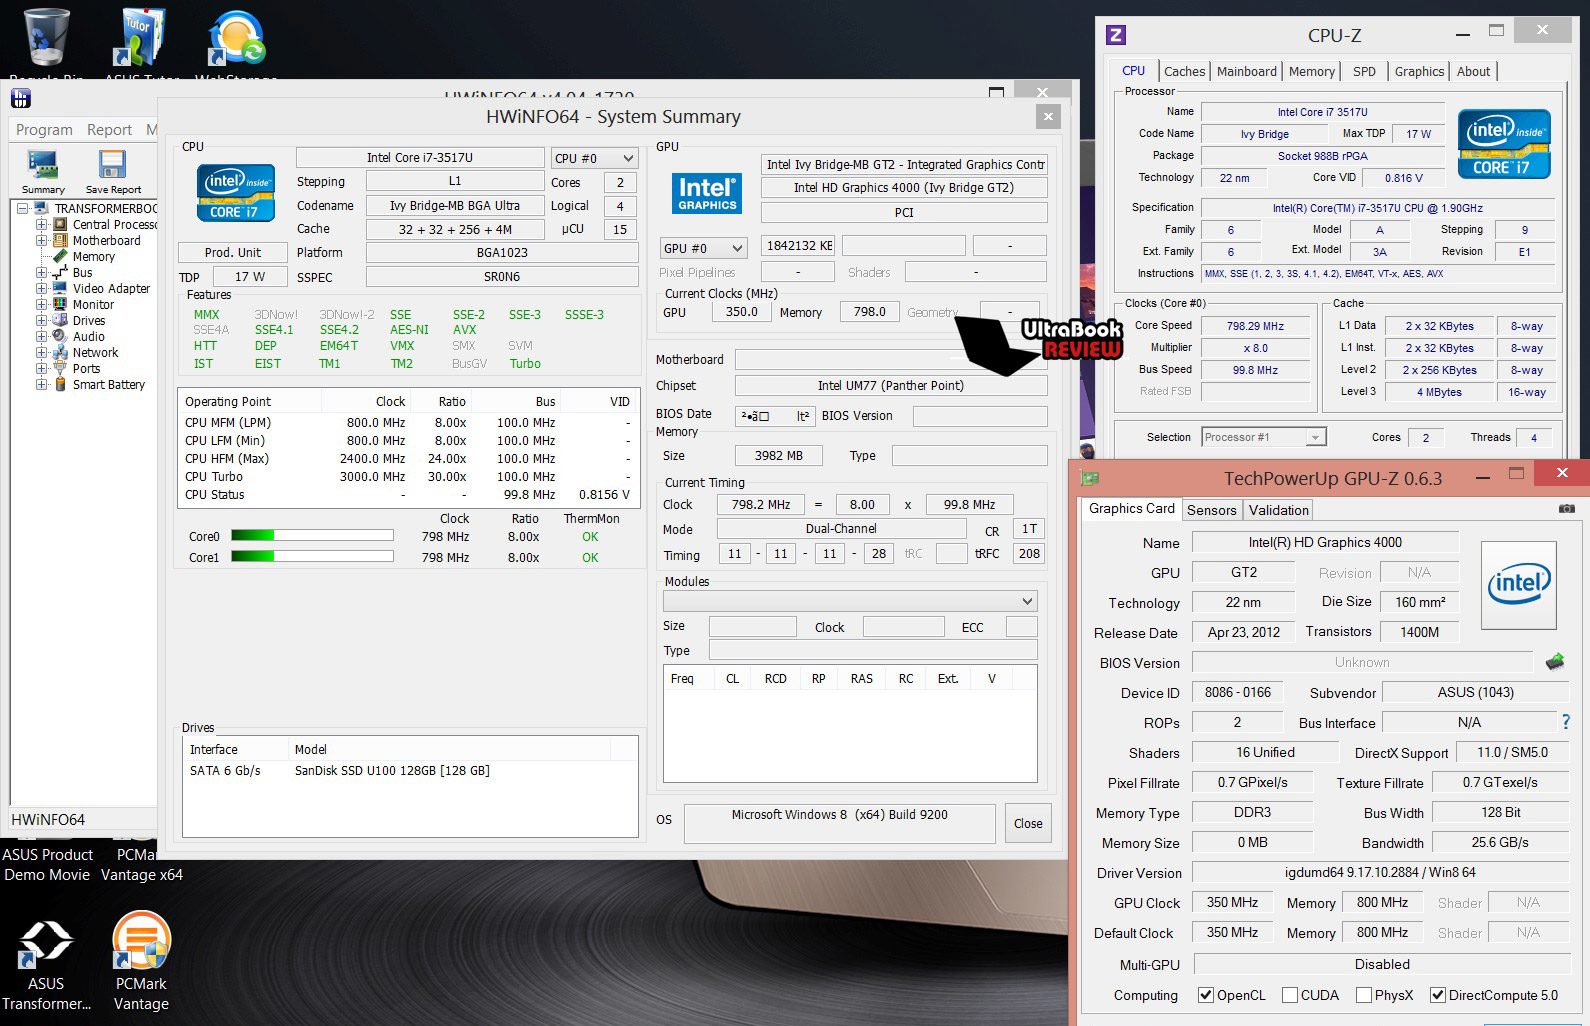
Task: Click the HWiNFO64 main window title icon
Action: (x=21, y=98)
